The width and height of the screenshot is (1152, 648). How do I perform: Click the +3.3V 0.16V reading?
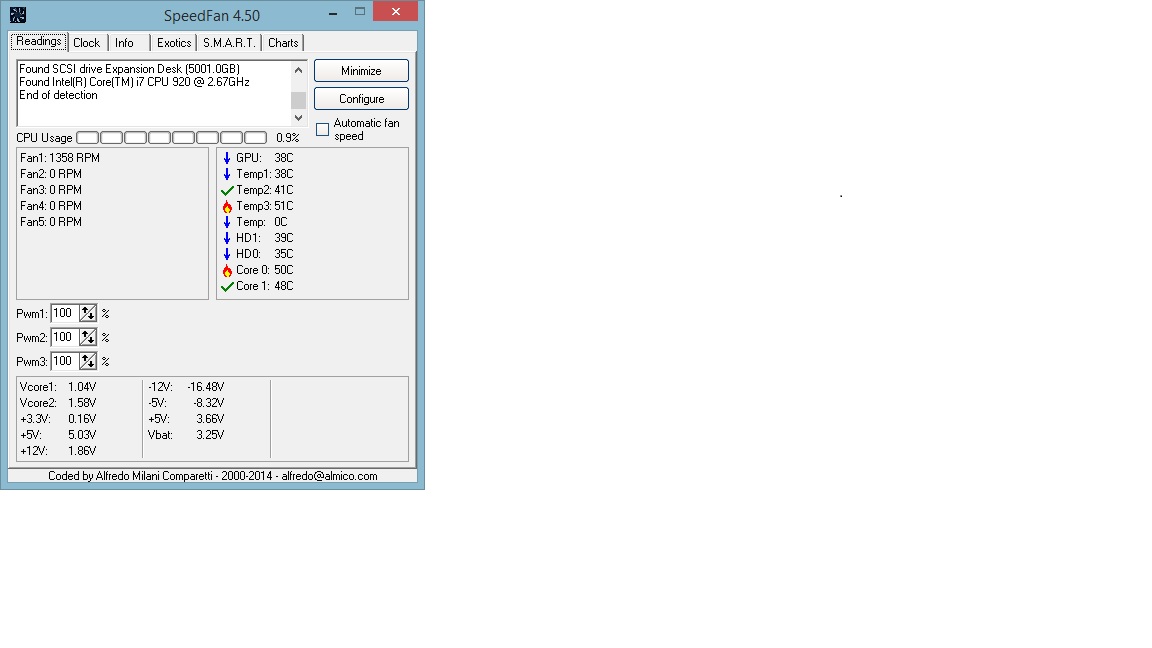pyautogui.click(x=58, y=420)
